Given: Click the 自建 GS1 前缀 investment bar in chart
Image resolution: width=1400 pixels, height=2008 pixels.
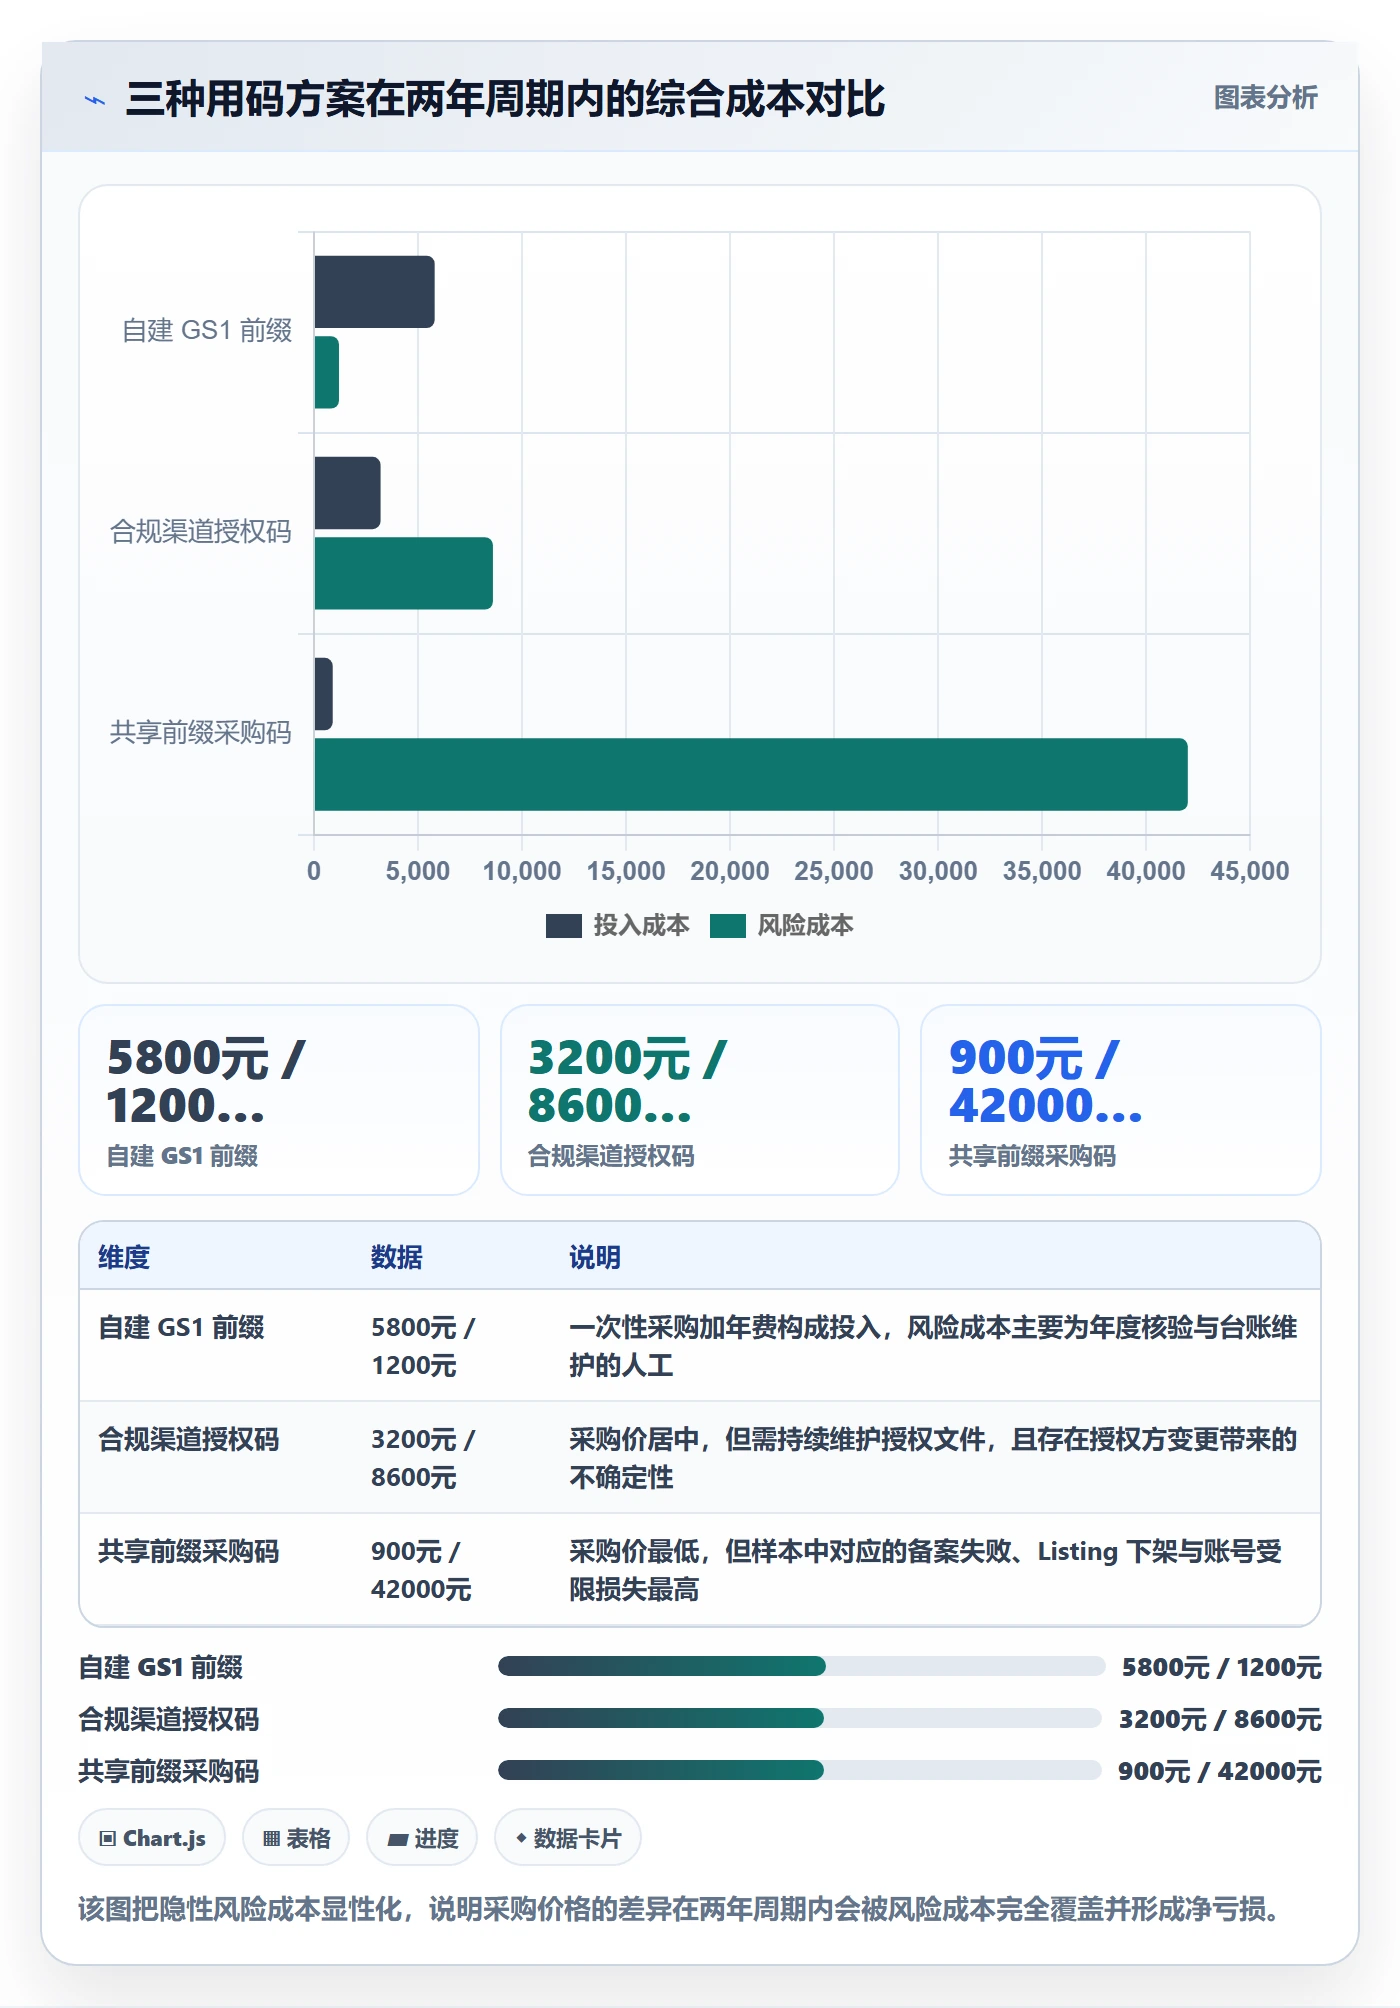Looking at the screenshot, I should (x=374, y=292).
